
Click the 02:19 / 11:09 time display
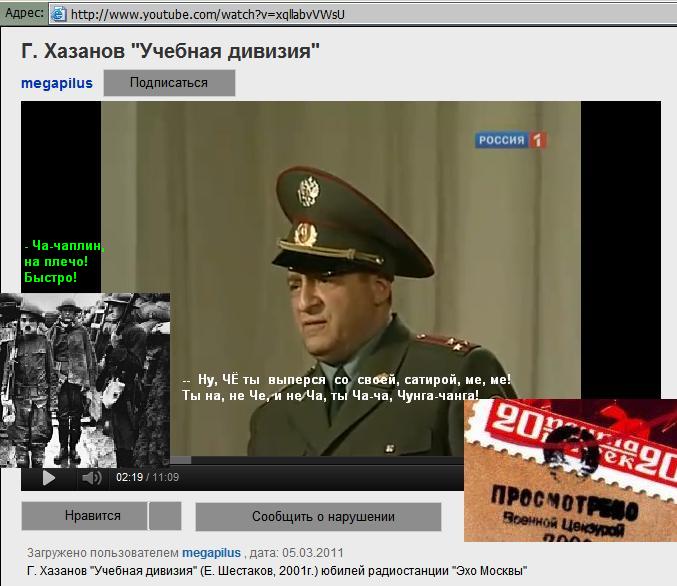[147, 478]
